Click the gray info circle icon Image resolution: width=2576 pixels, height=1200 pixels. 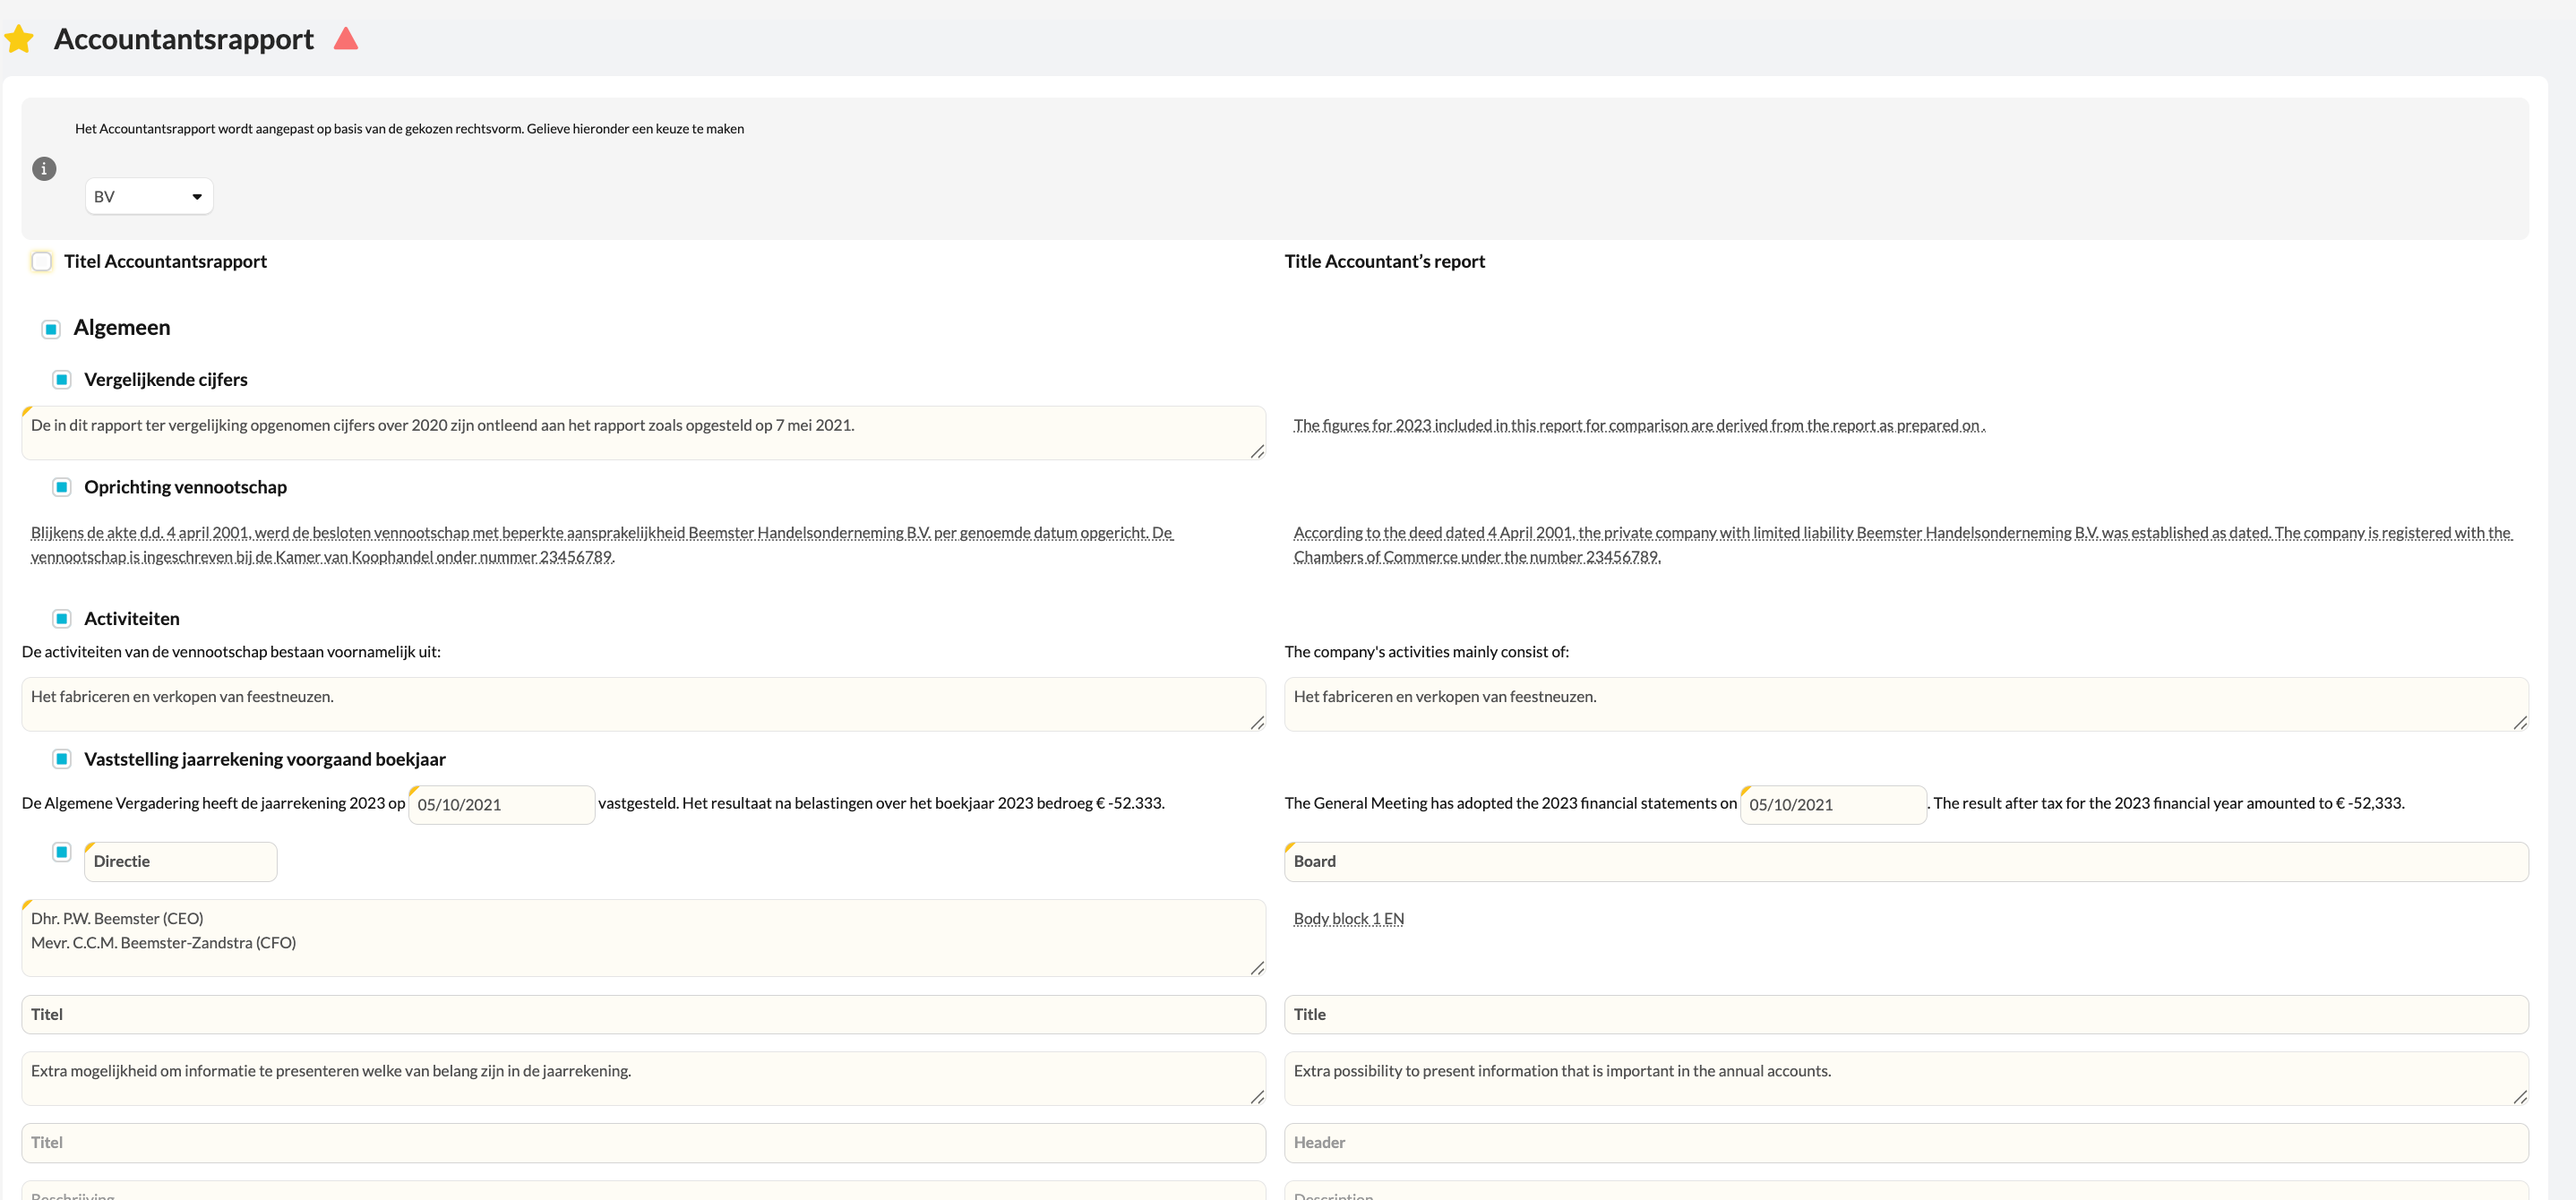tap(44, 168)
